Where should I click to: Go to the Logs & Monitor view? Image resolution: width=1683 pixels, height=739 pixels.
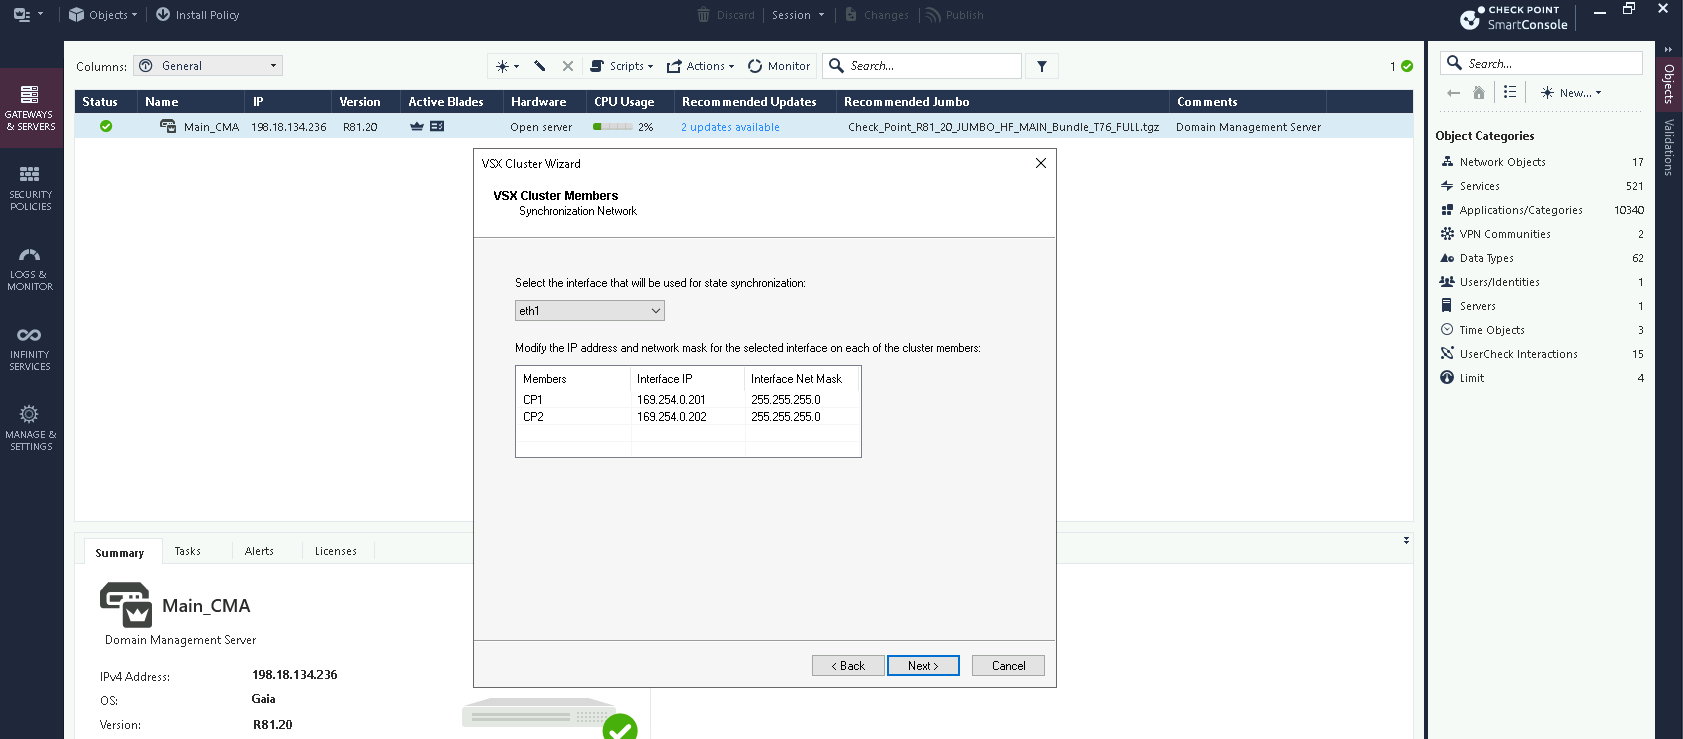pyautogui.click(x=30, y=267)
